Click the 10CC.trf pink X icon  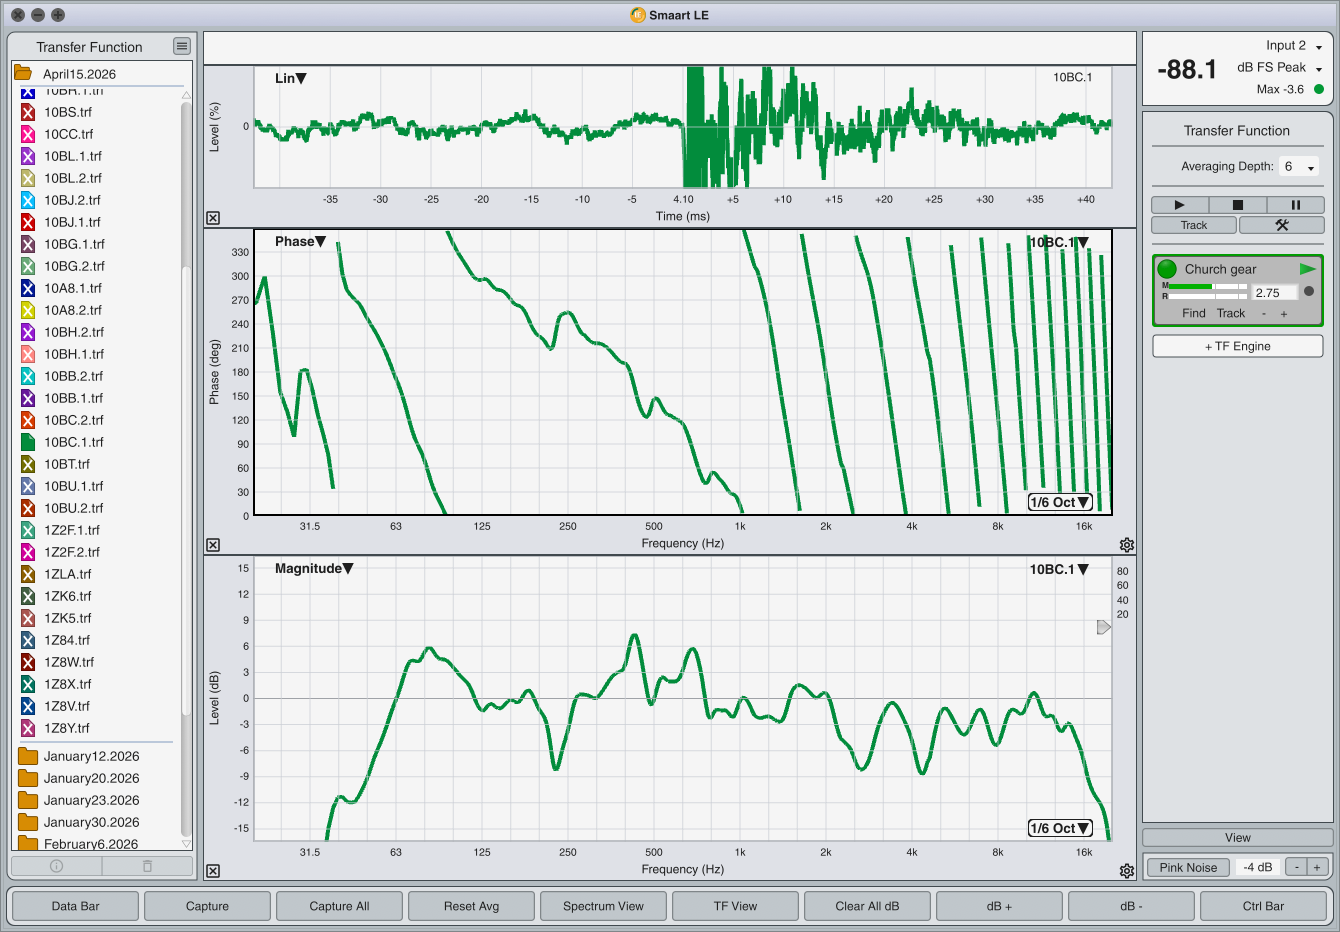click(x=28, y=134)
